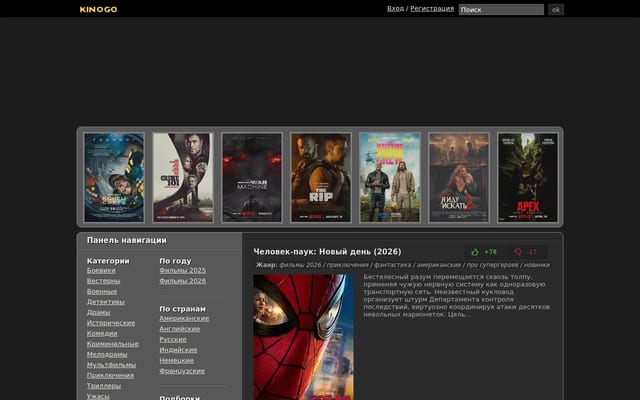Select the Комедии category
Image resolution: width=640 pixels, height=400 pixels.
[102, 333]
